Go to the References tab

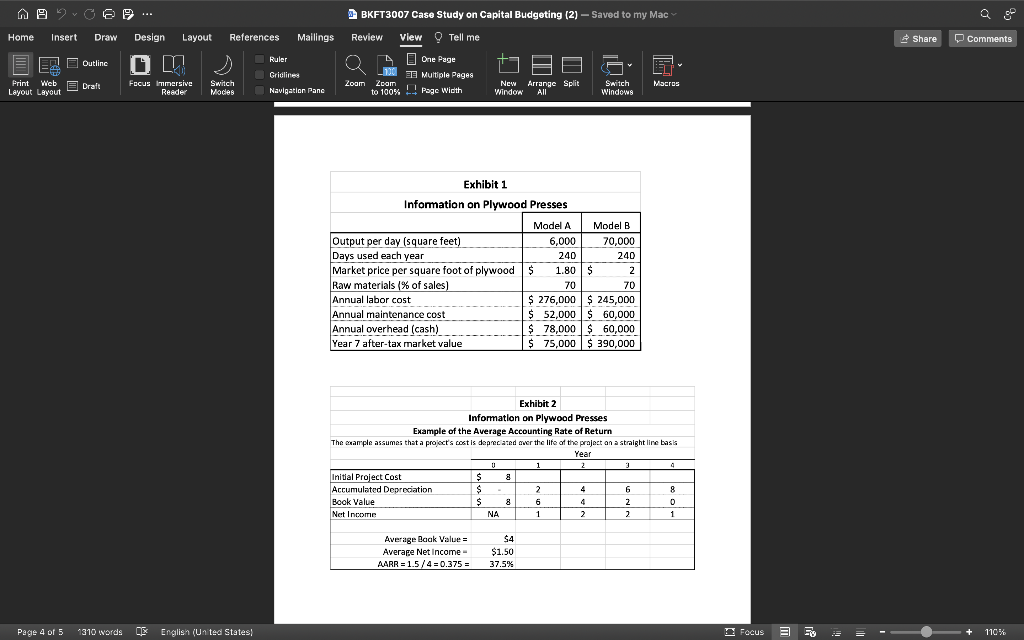coord(254,37)
